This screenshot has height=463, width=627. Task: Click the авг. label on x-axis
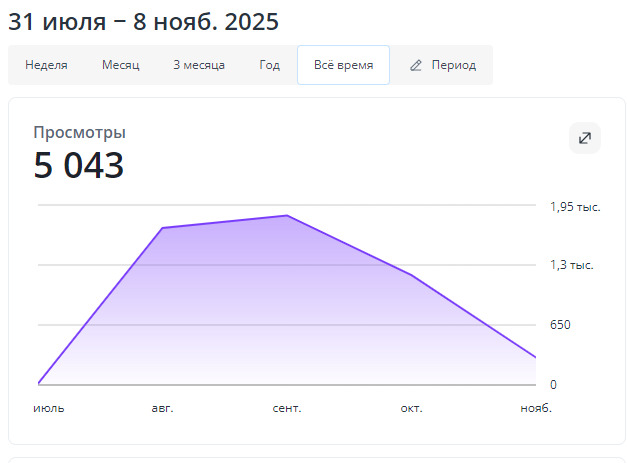[x=162, y=408]
